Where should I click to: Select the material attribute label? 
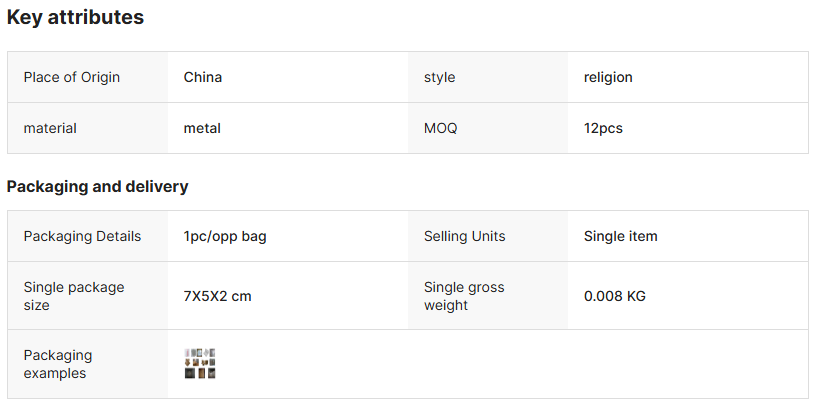(50, 128)
